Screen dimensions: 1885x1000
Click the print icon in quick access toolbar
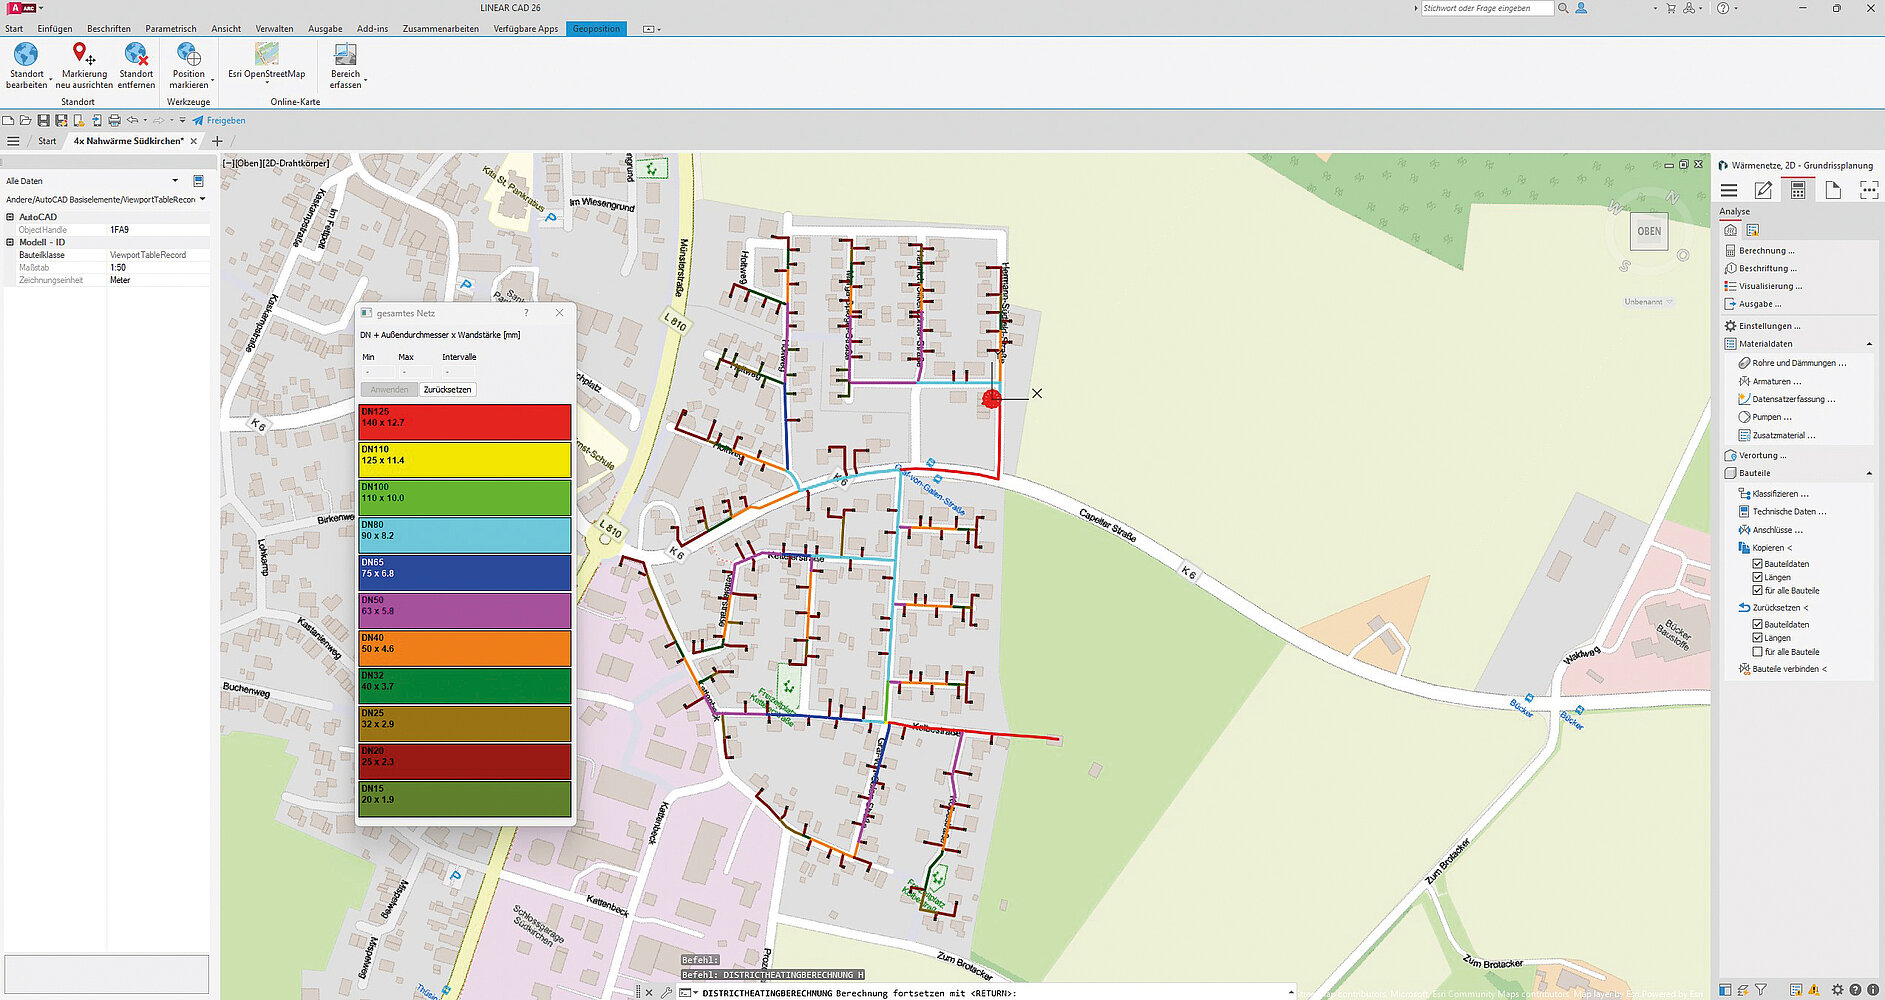(x=114, y=121)
